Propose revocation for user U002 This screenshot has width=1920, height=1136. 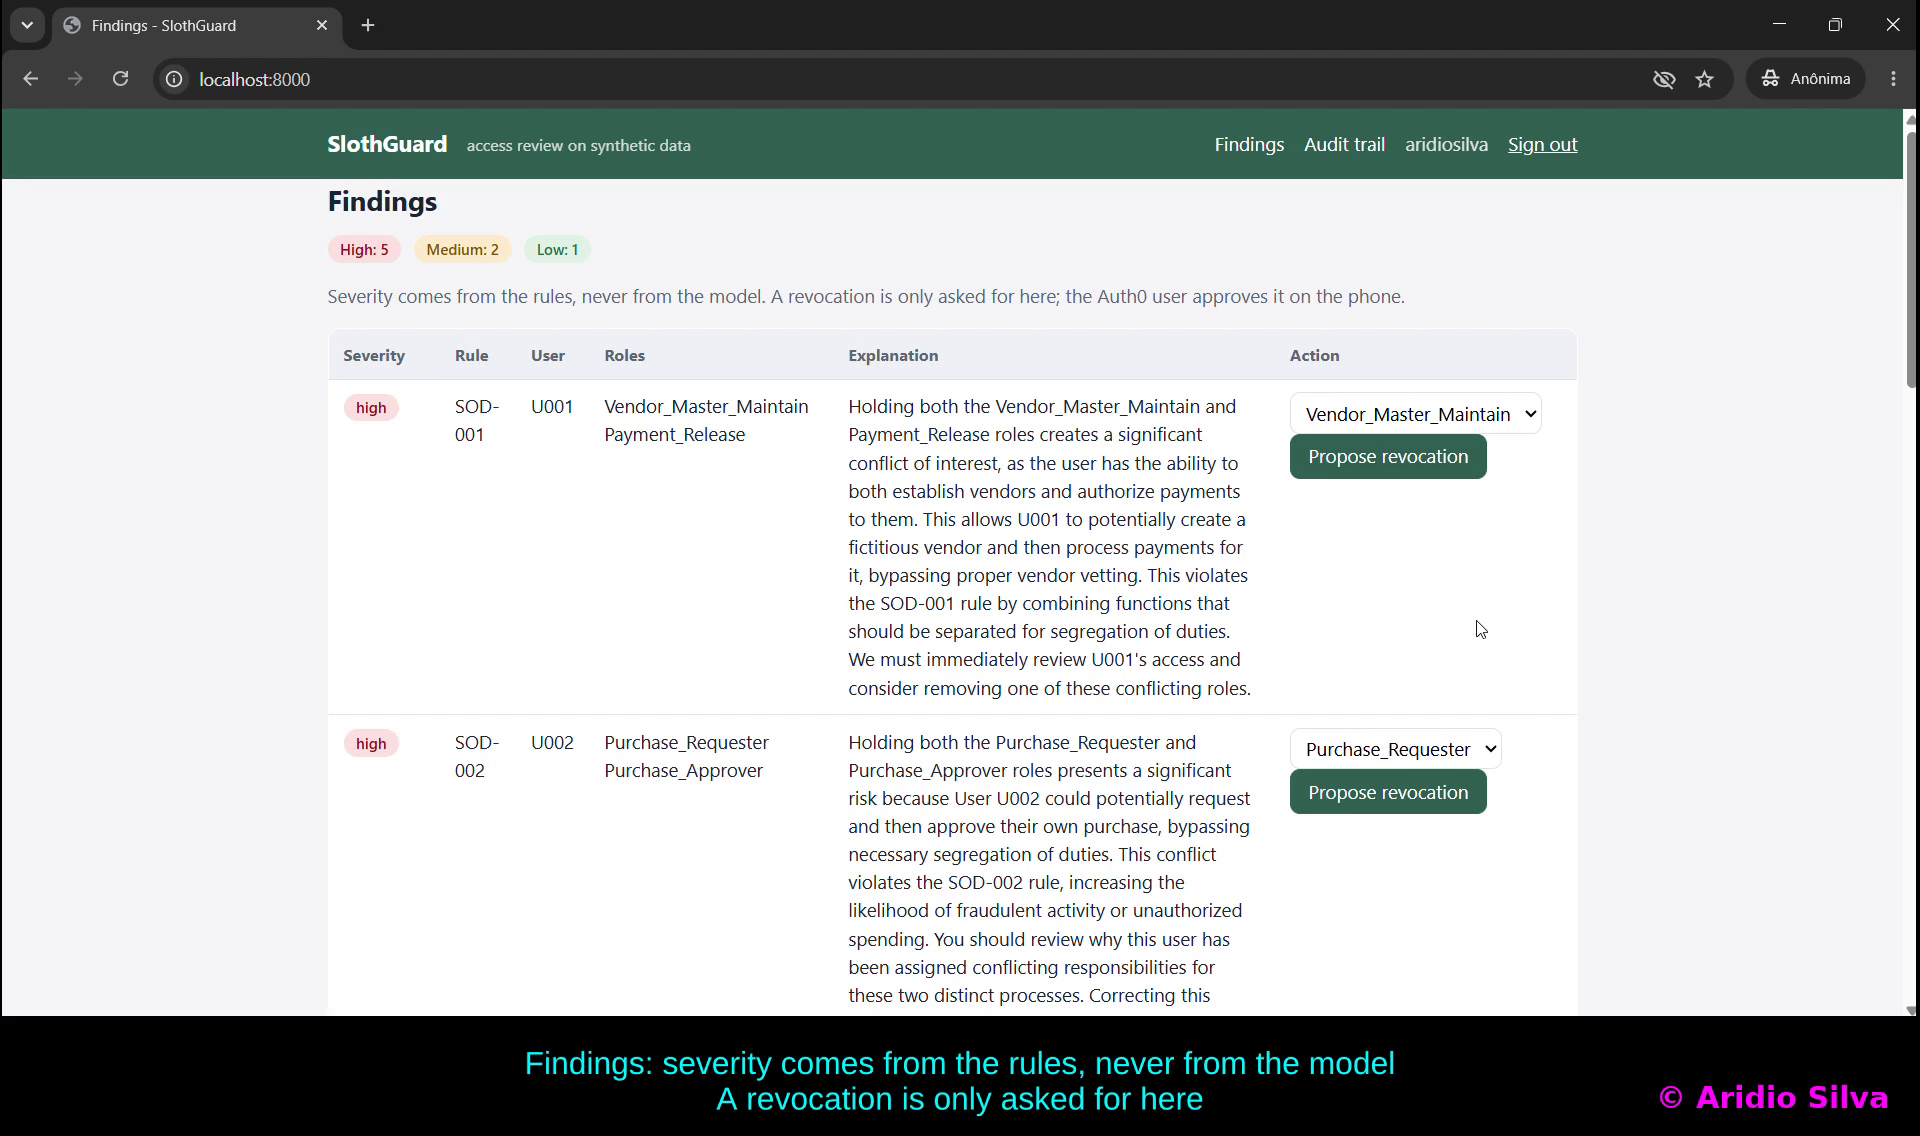pyautogui.click(x=1388, y=793)
